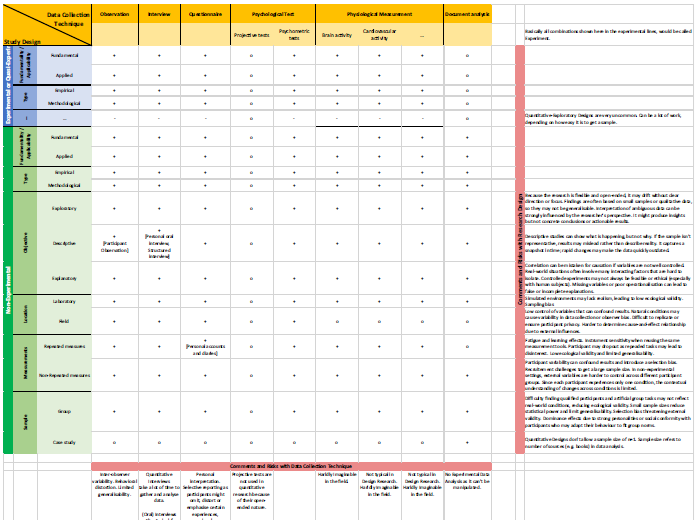This screenshot has height=529, width=700.
Task: Select the Descriptive row label cell
Action: click(x=64, y=243)
